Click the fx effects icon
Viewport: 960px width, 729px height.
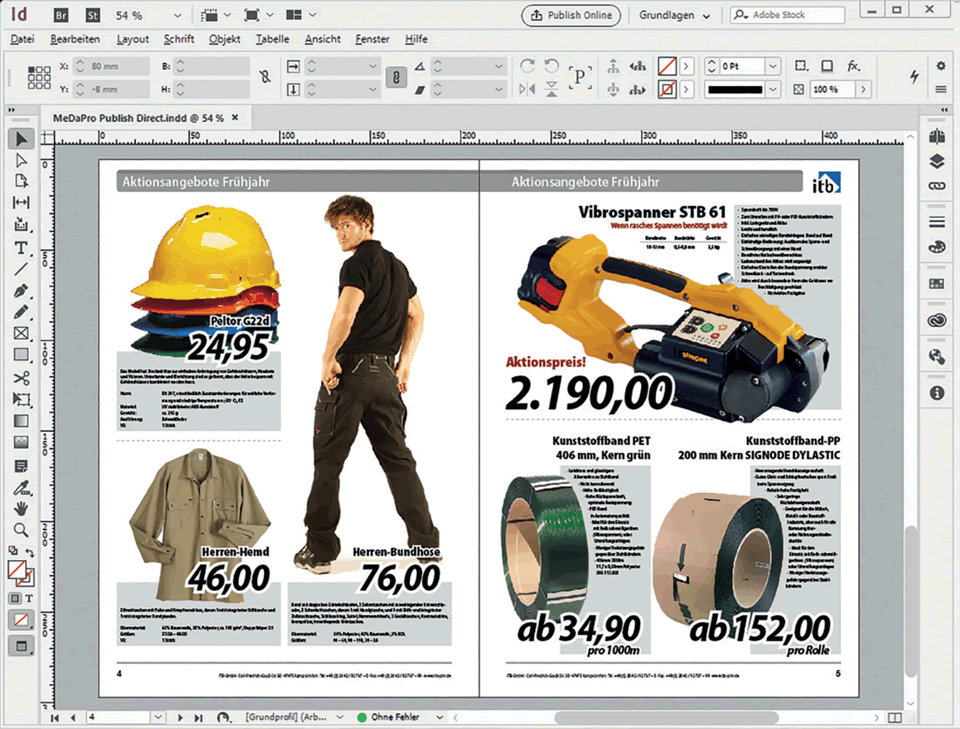pos(853,65)
